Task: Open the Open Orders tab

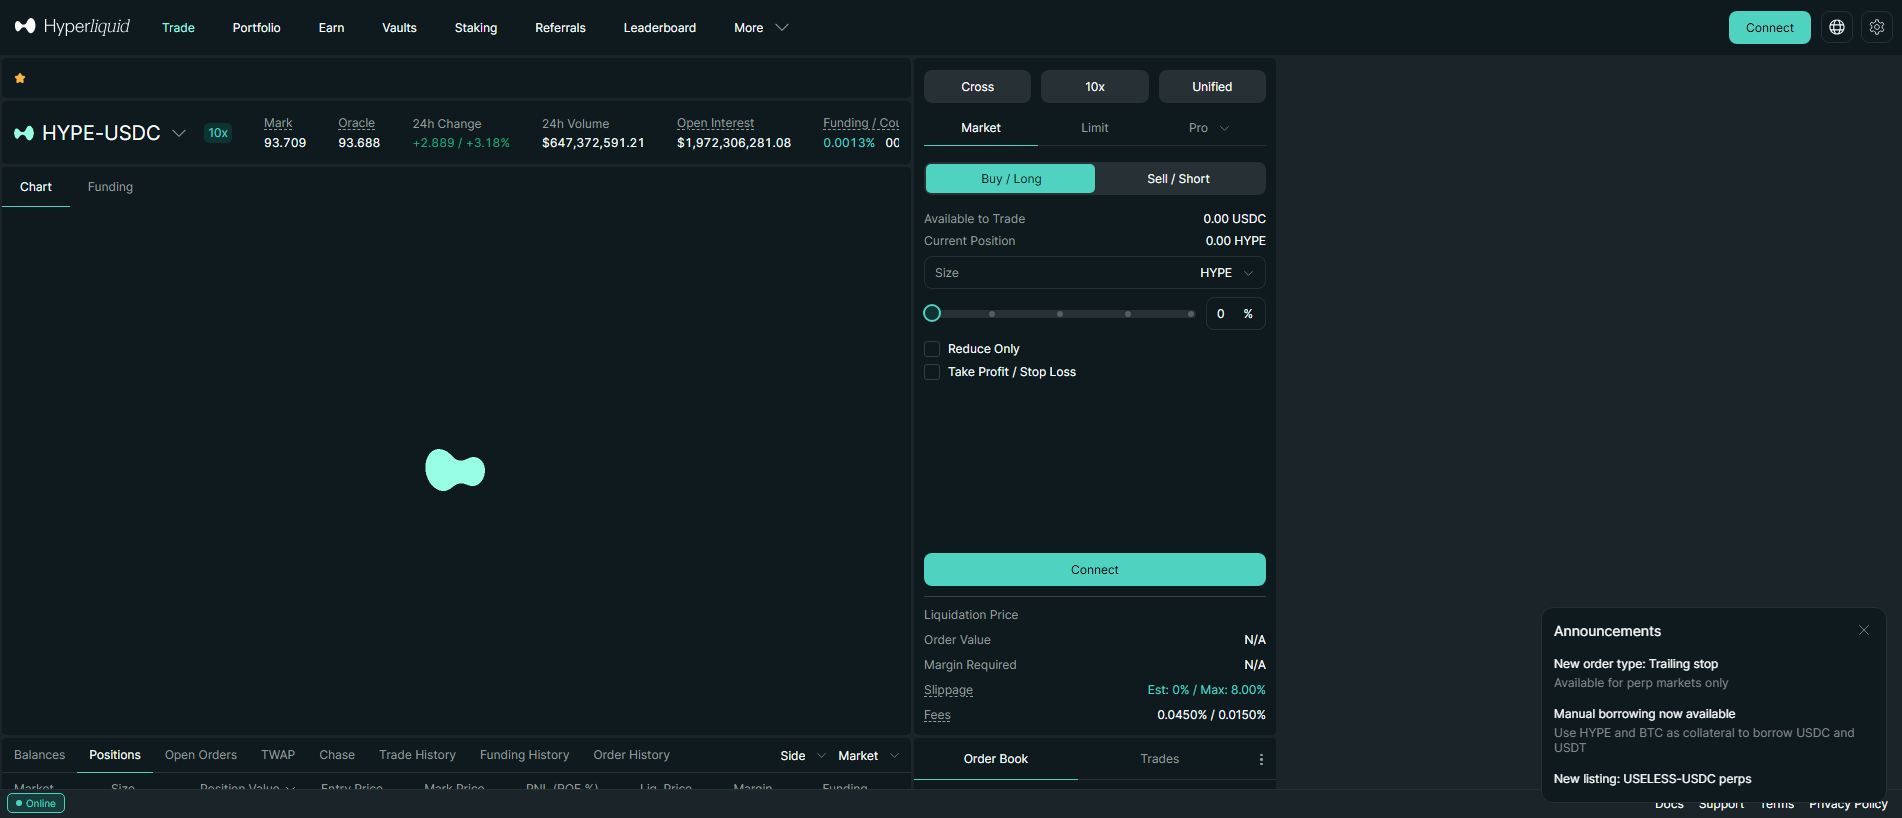Action: (x=201, y=755)
